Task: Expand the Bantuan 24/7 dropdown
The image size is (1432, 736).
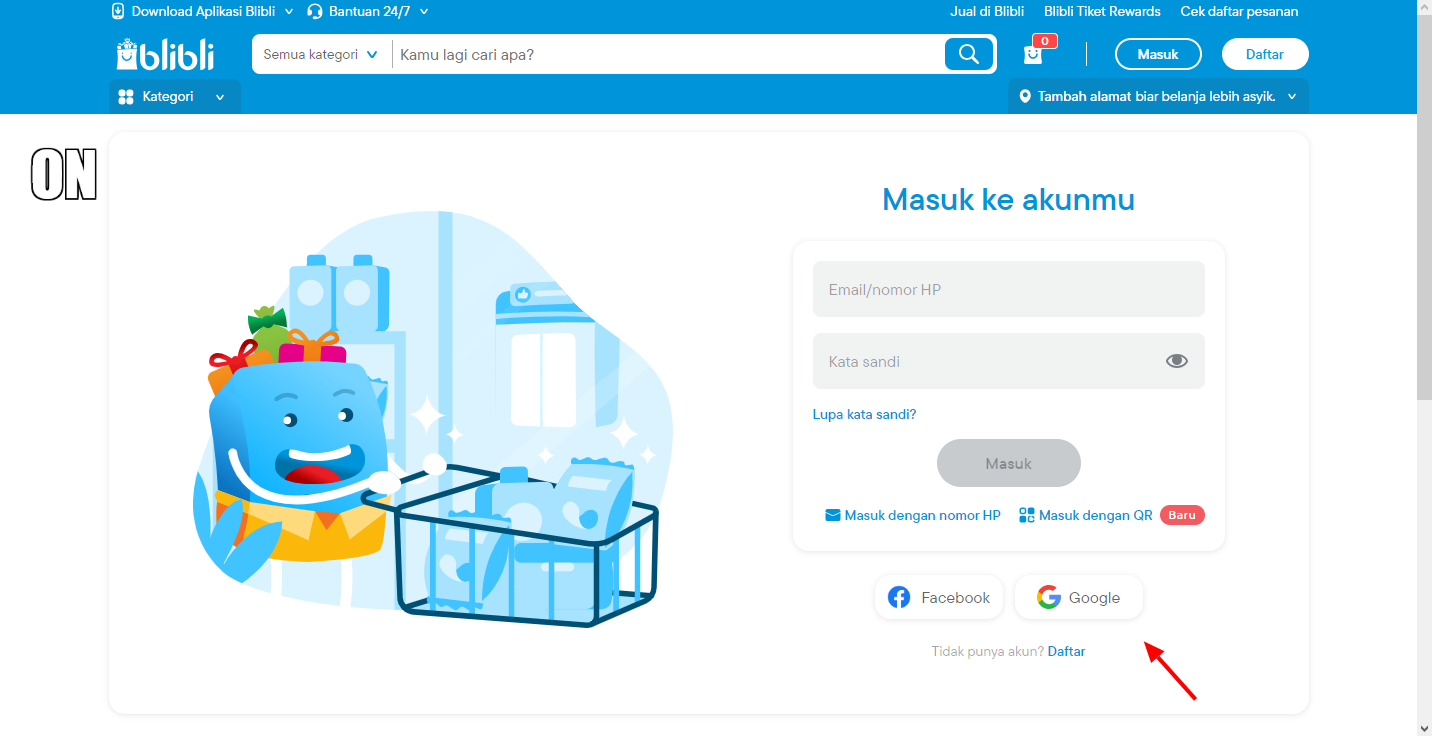Action: [x=367, y=12]
